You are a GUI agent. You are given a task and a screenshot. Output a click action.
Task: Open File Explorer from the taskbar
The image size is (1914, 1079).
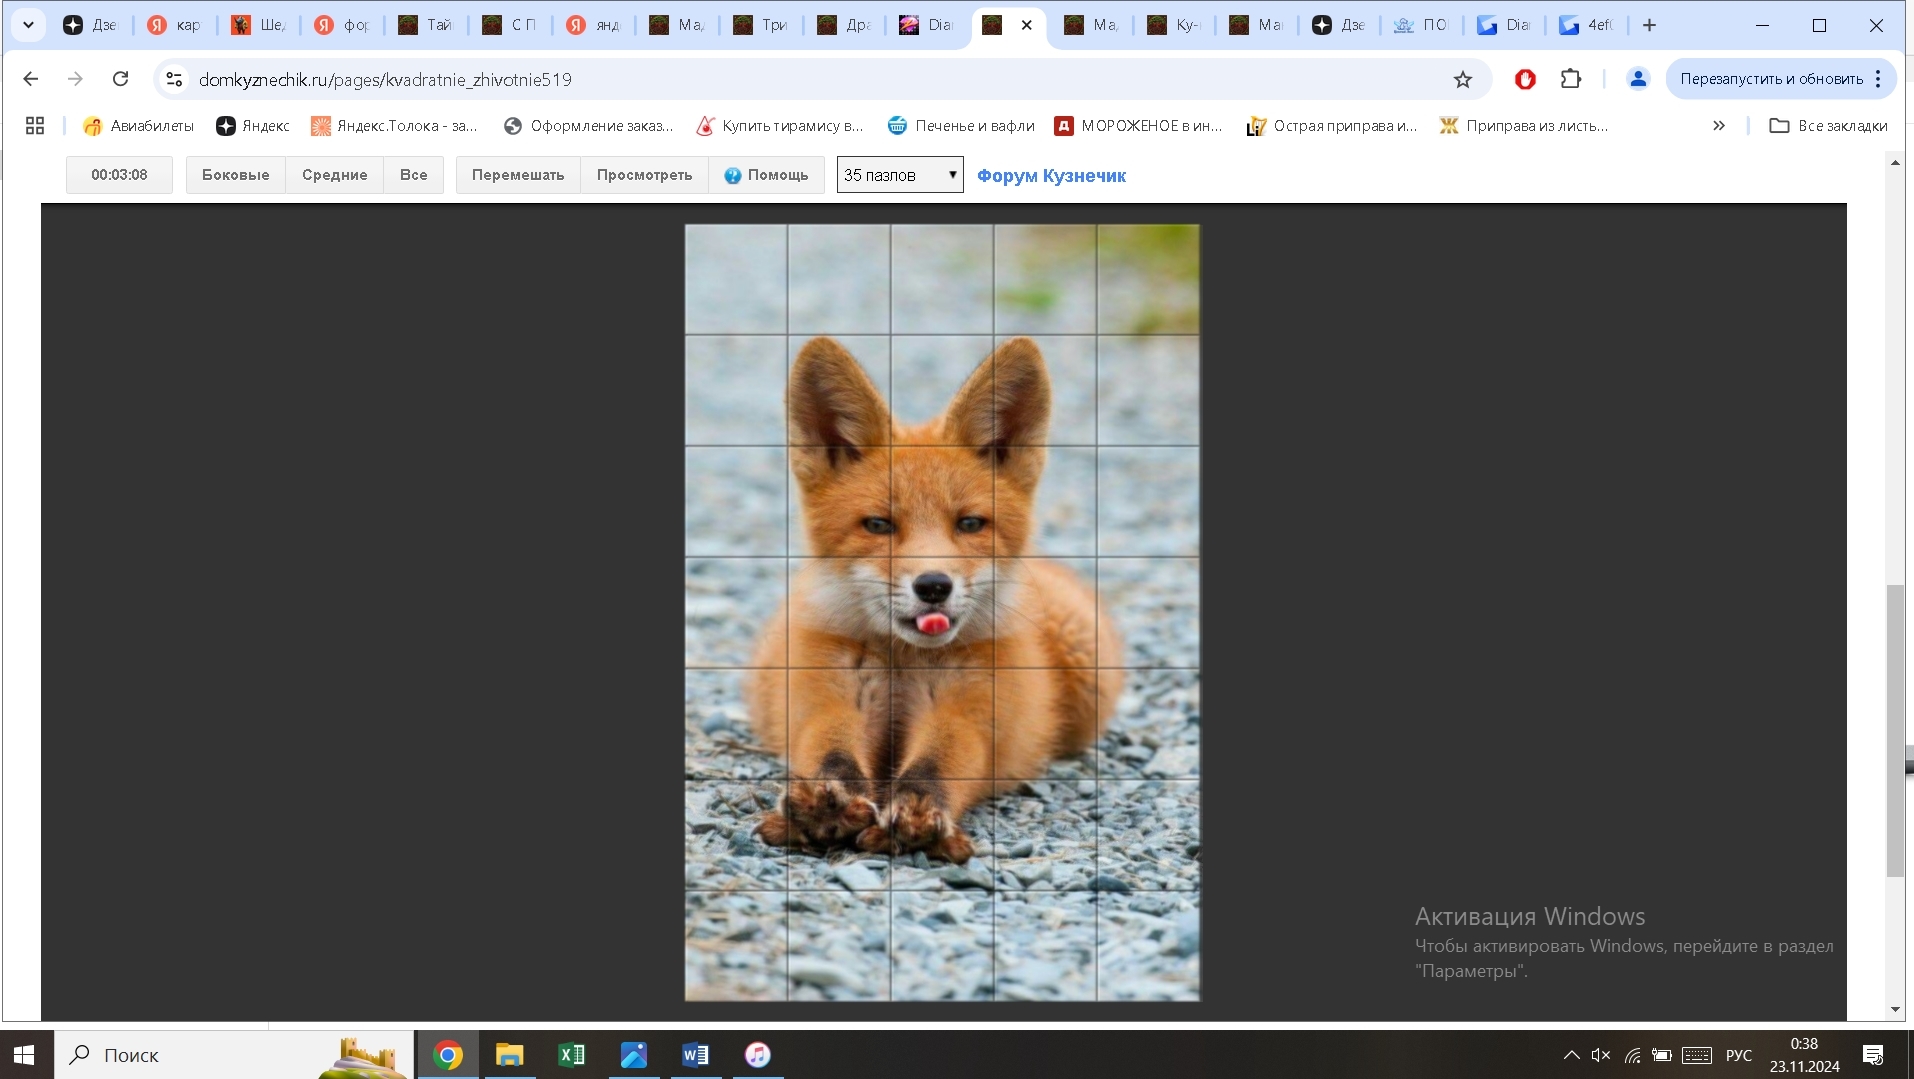tap(510, 1055)
